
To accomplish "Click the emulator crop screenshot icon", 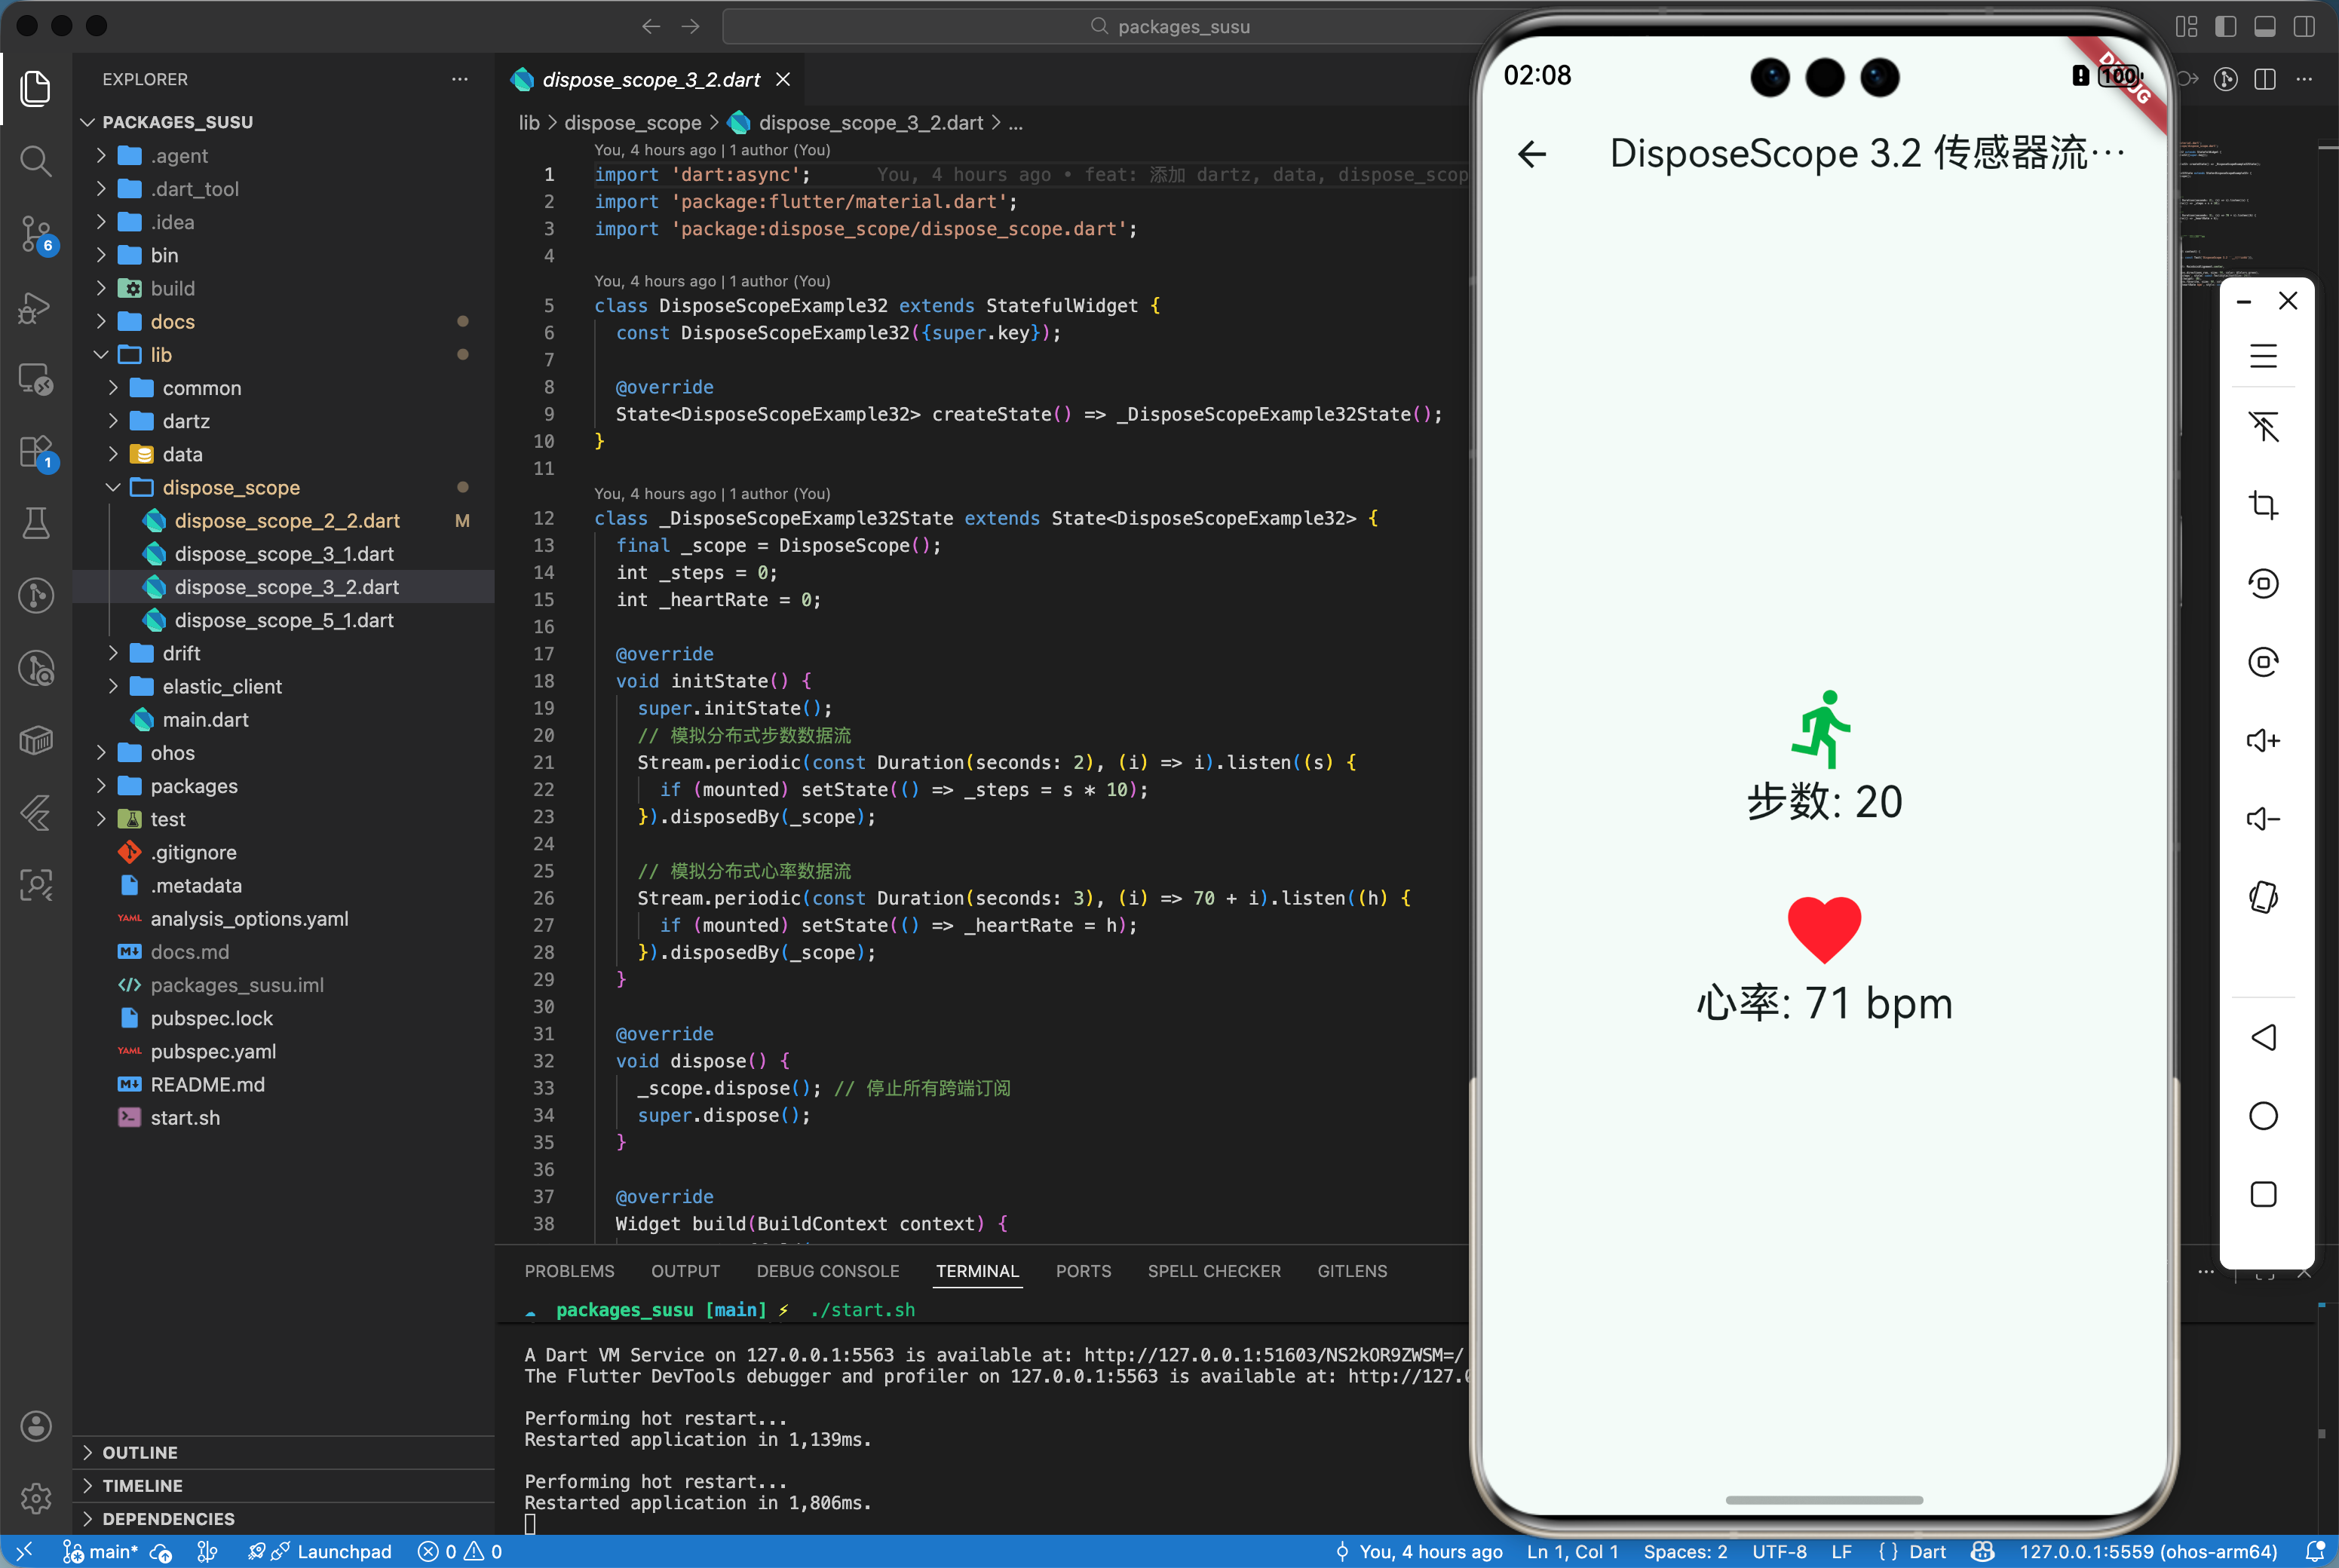I will click(2263, 505).
